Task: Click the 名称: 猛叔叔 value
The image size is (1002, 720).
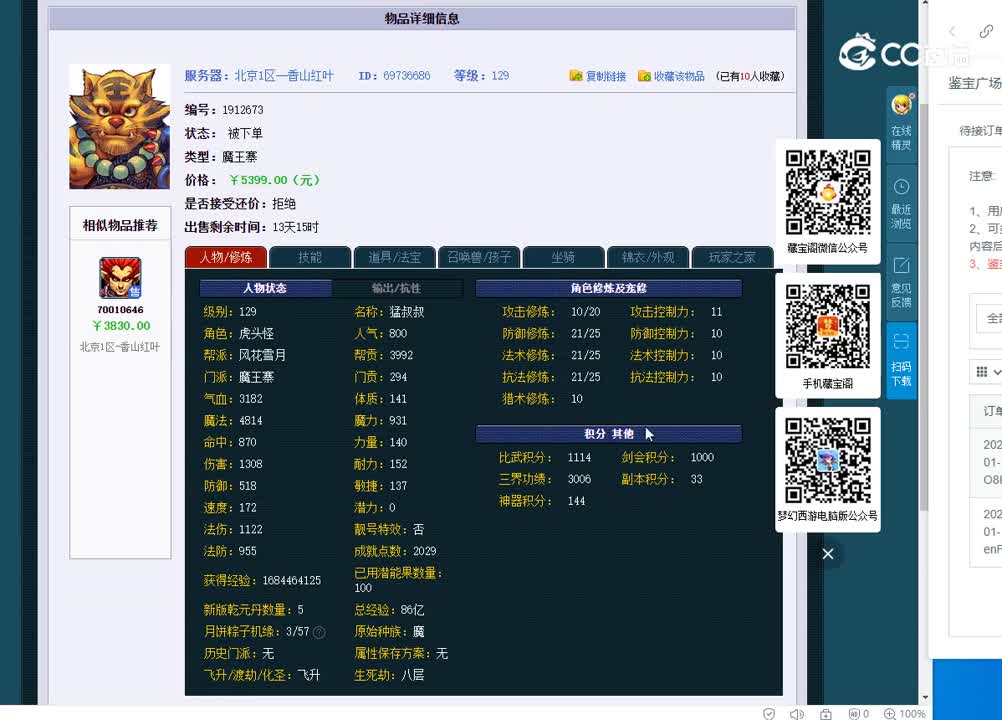Action: (x=406, y=312)
